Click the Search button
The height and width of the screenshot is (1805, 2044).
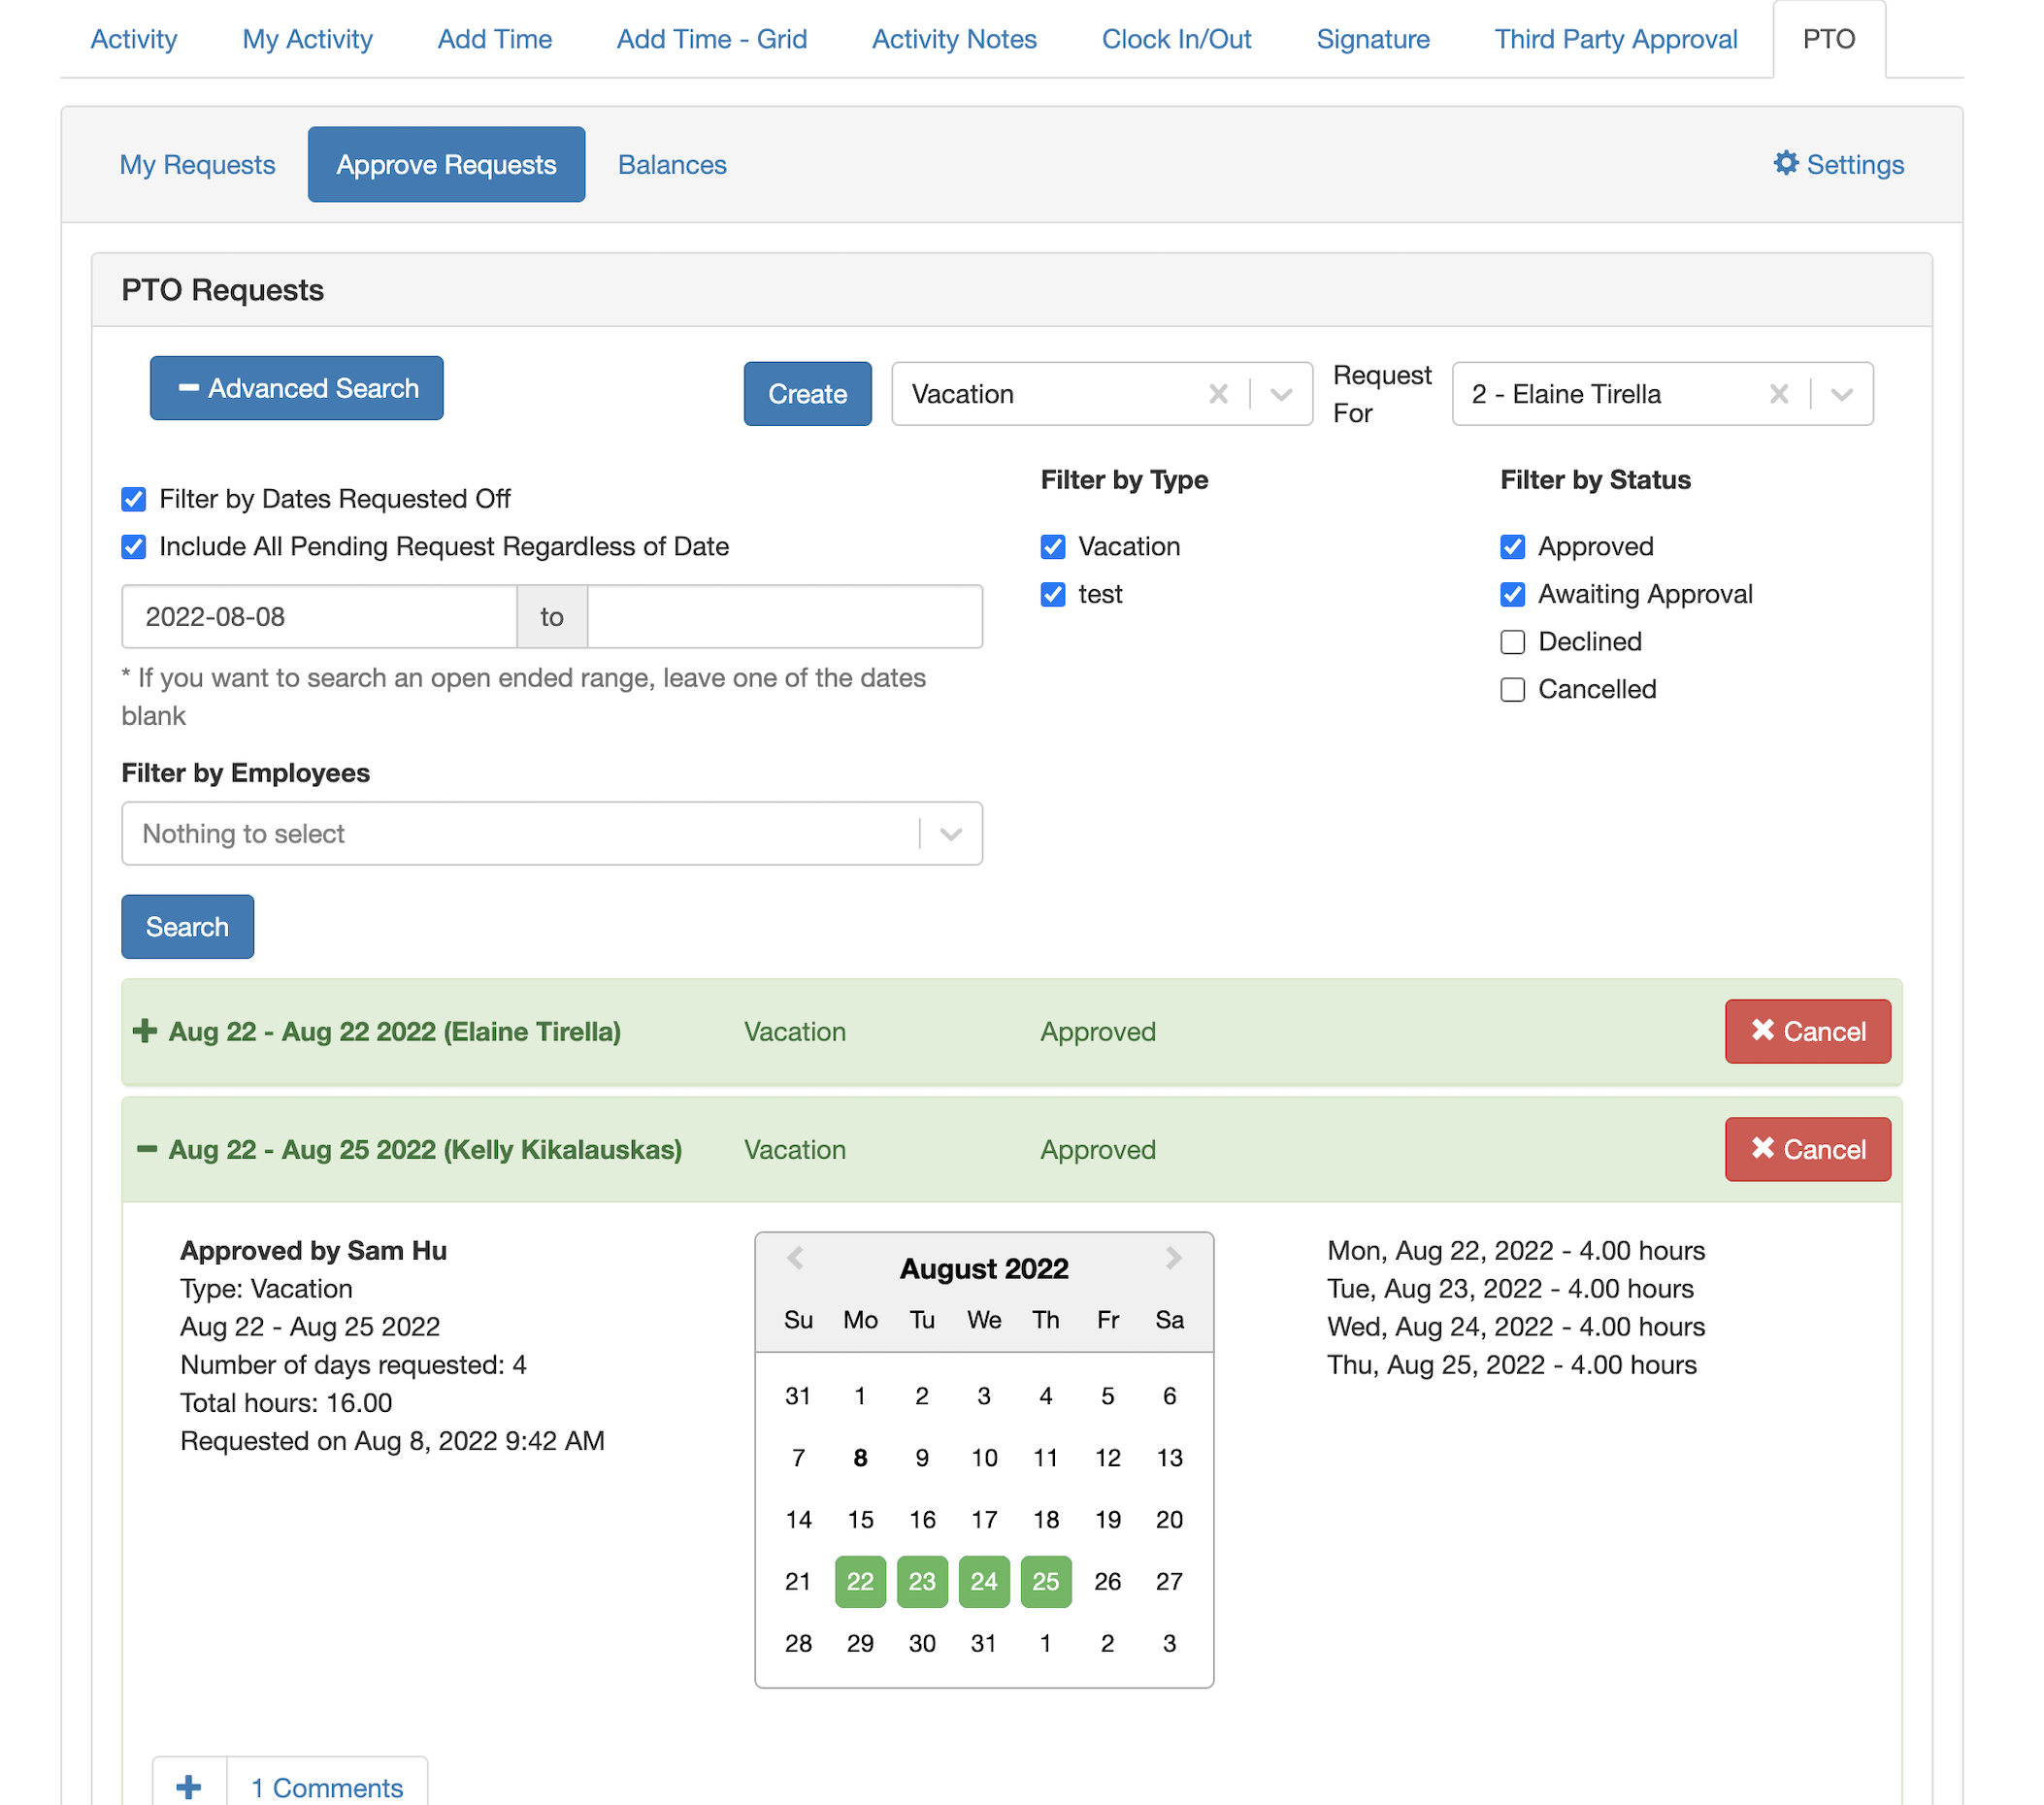point(187,926)
